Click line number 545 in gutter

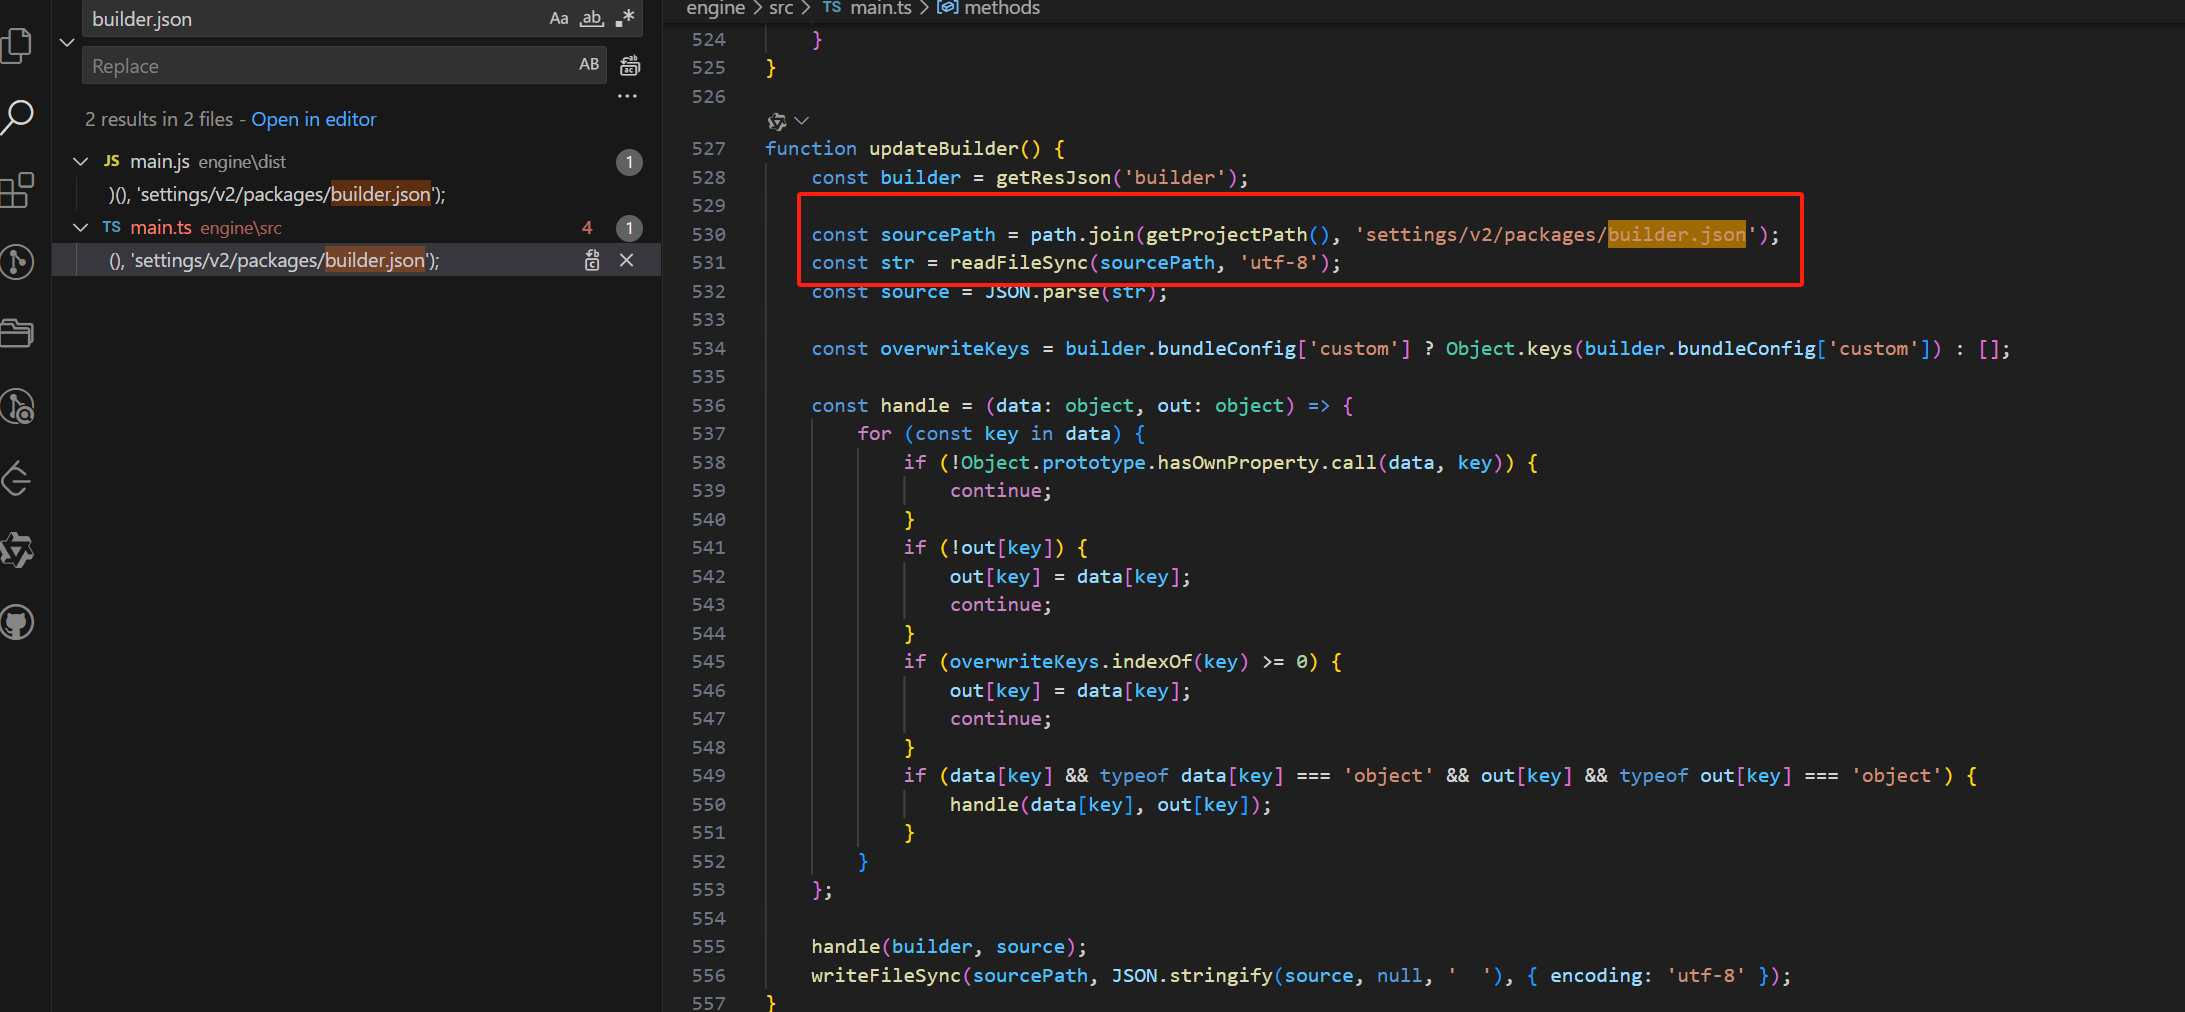[708, 661]
